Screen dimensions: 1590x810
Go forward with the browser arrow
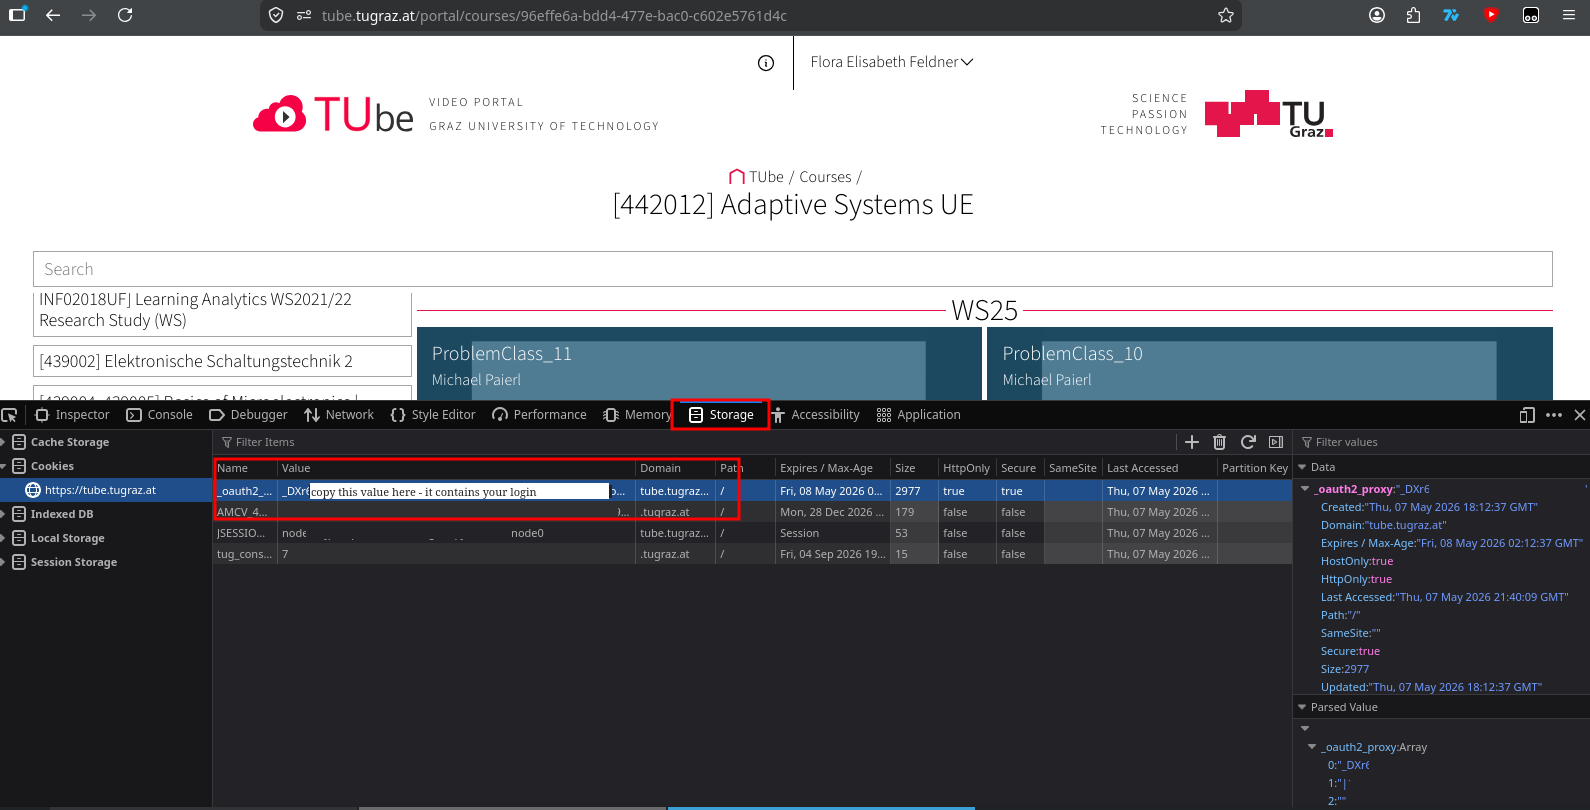(x=89, y=15)
